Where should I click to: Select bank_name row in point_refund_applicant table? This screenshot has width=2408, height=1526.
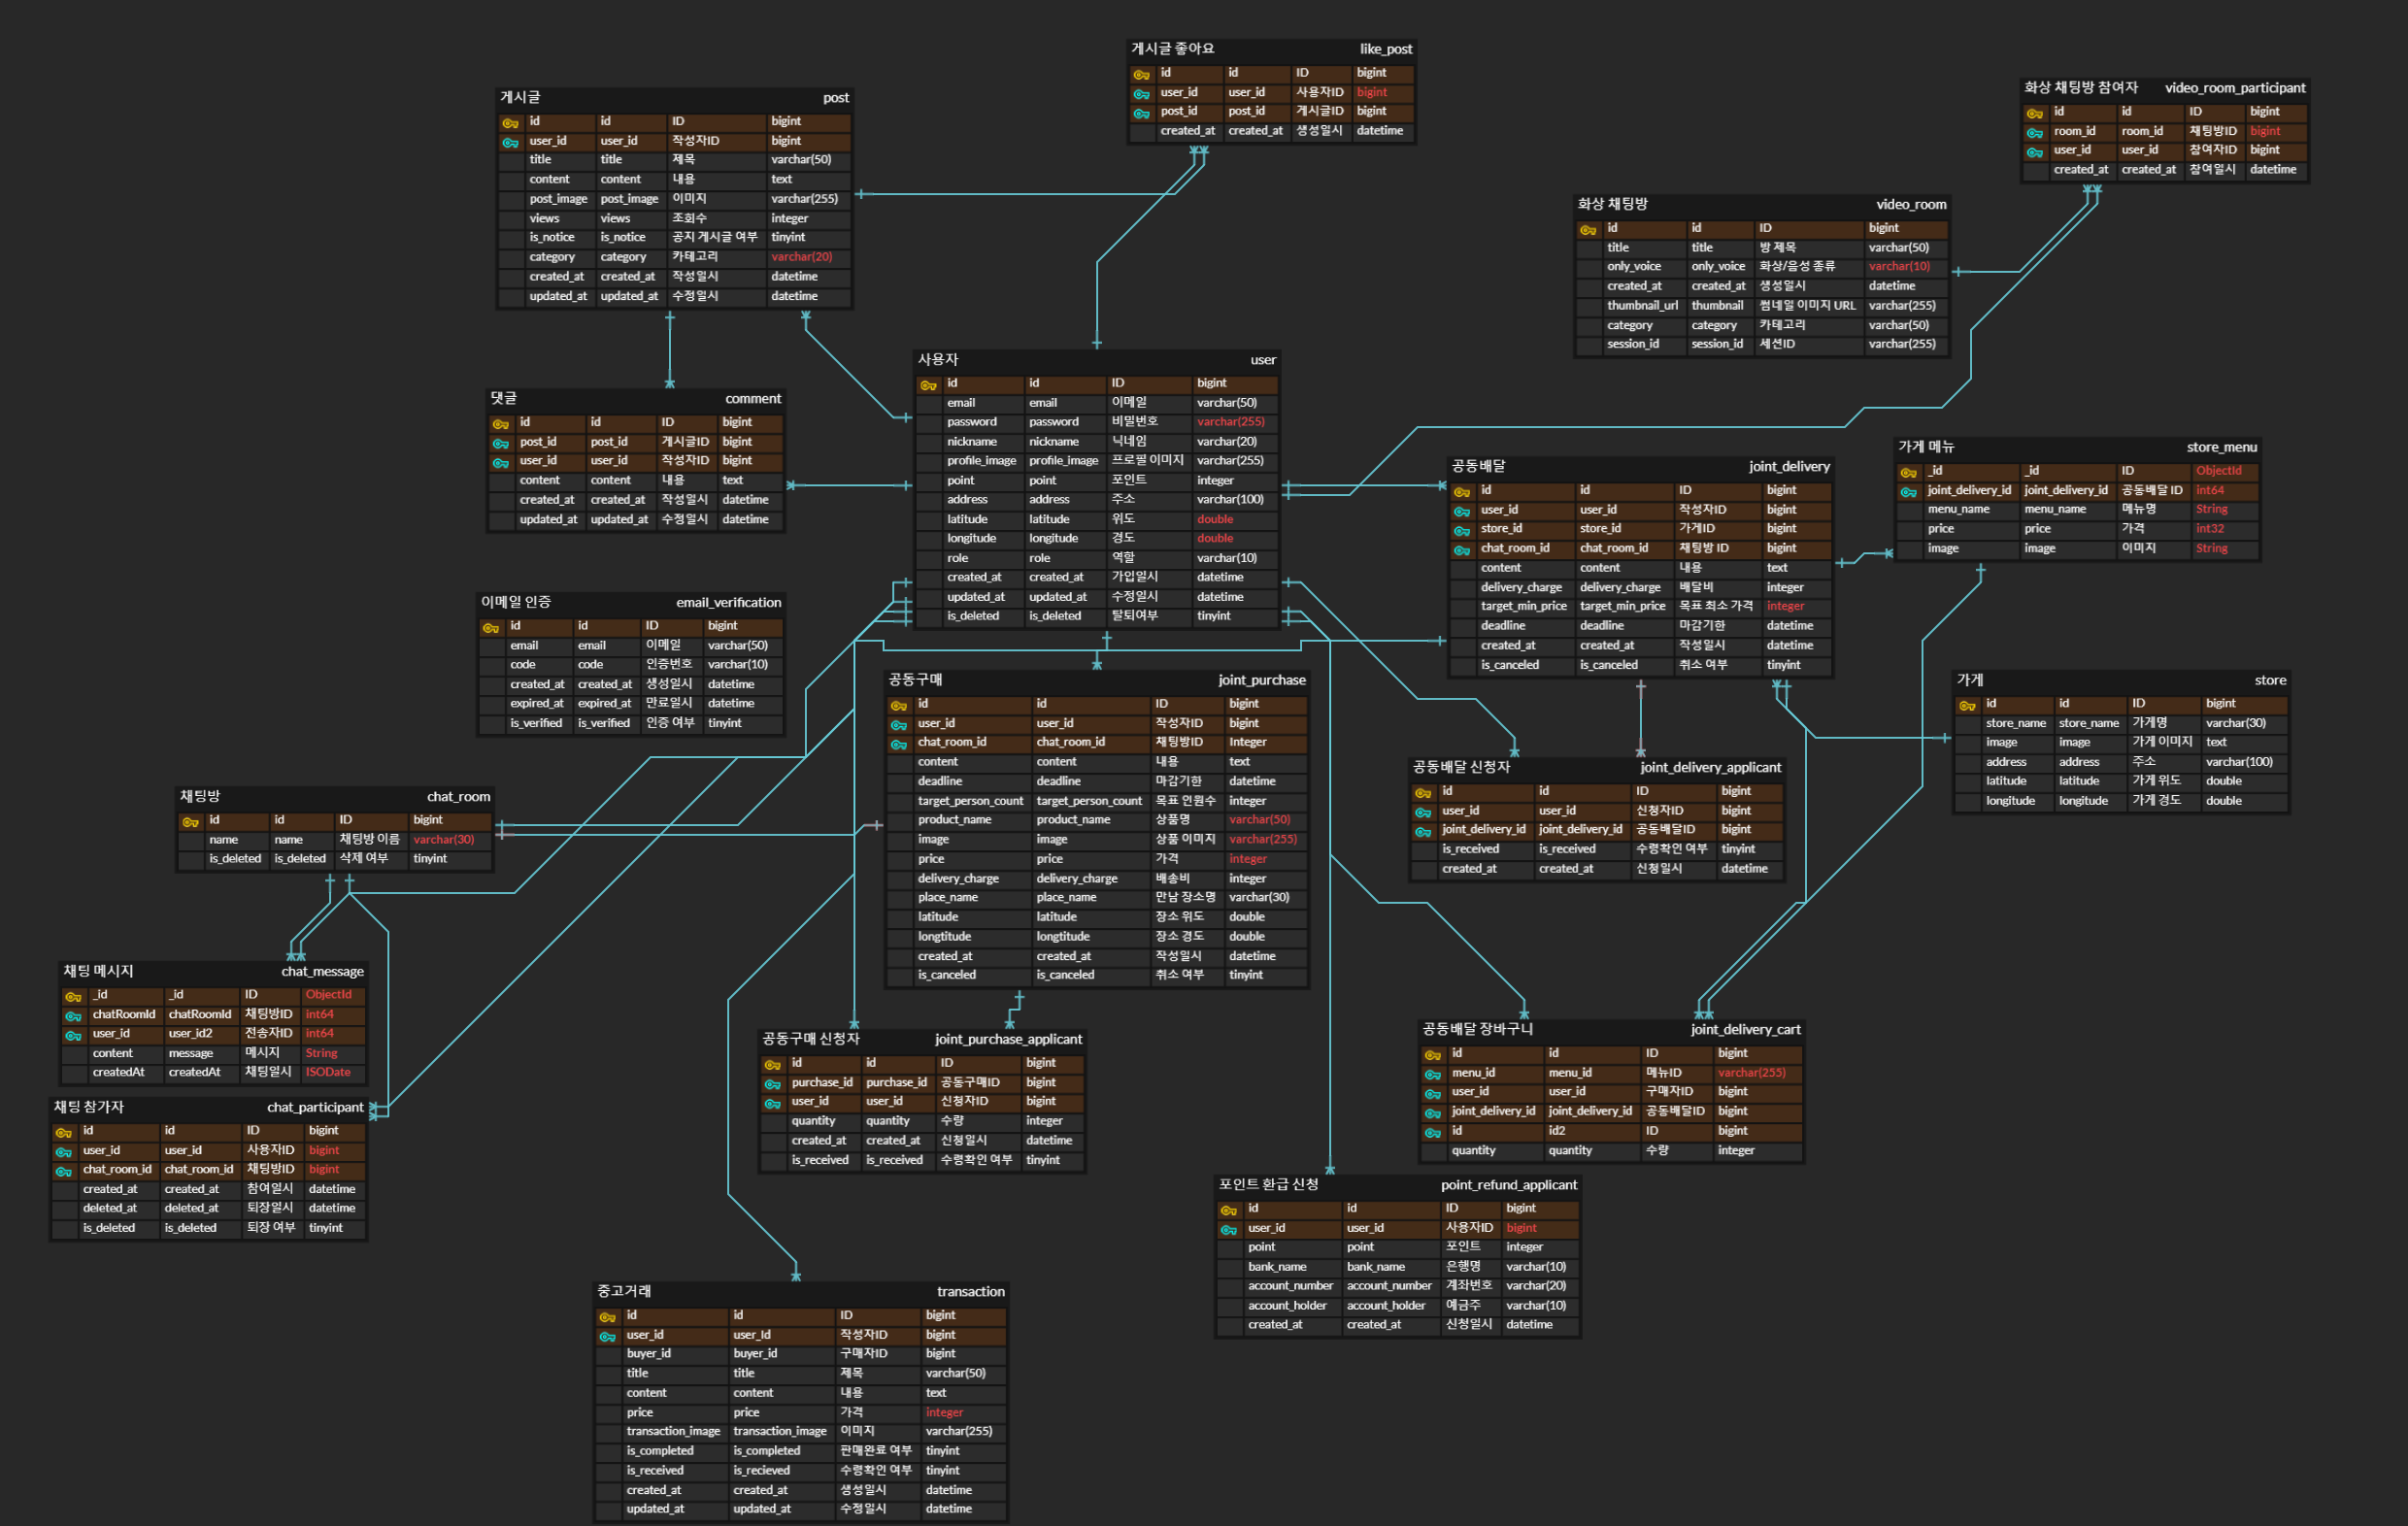coord(1277,1267)
